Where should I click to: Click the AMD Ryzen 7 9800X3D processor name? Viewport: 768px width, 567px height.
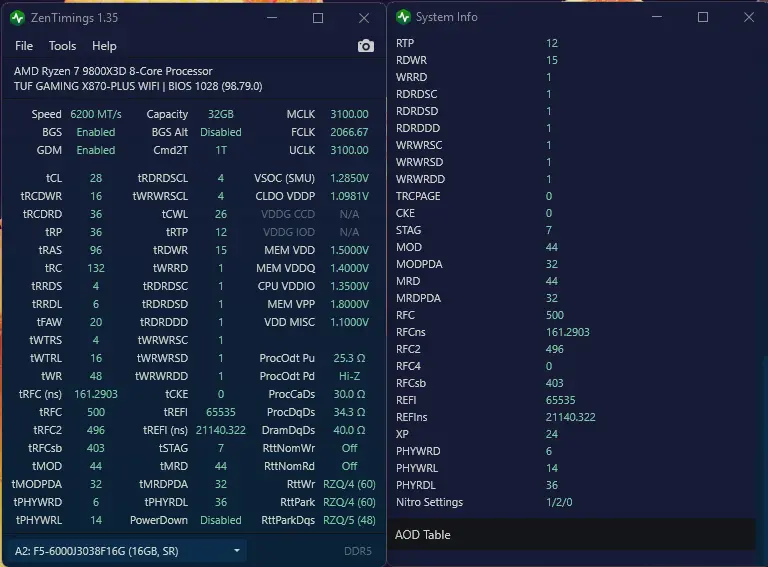point(113,71)
